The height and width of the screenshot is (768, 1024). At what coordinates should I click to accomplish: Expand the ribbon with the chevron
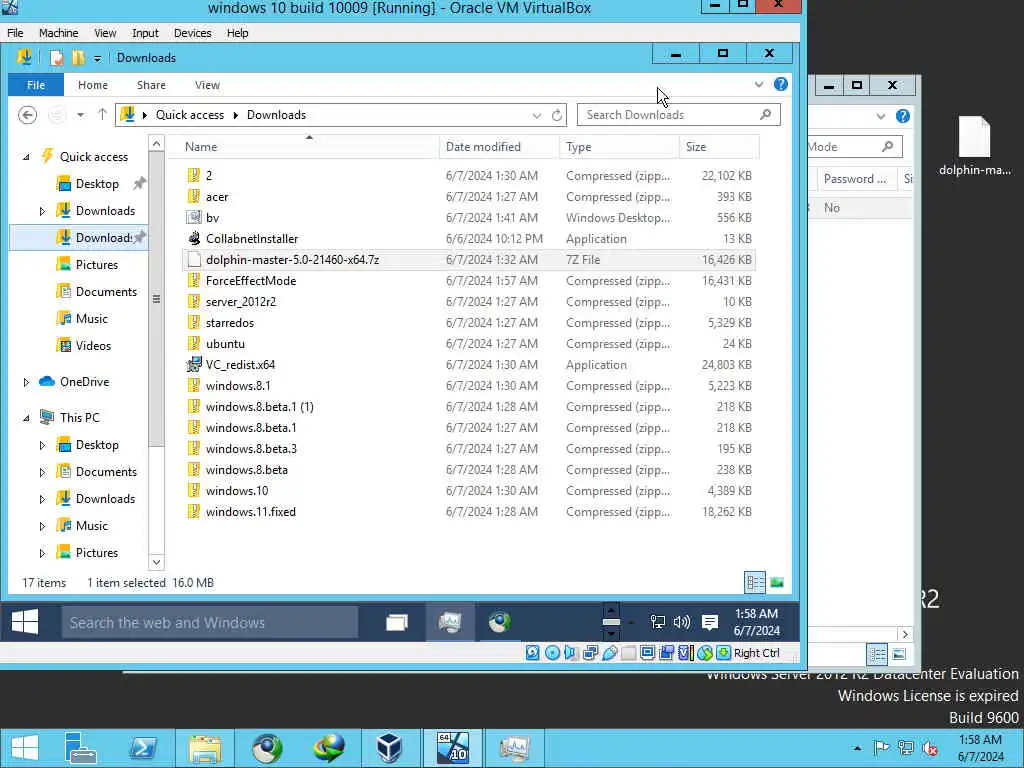click(759, 84)
